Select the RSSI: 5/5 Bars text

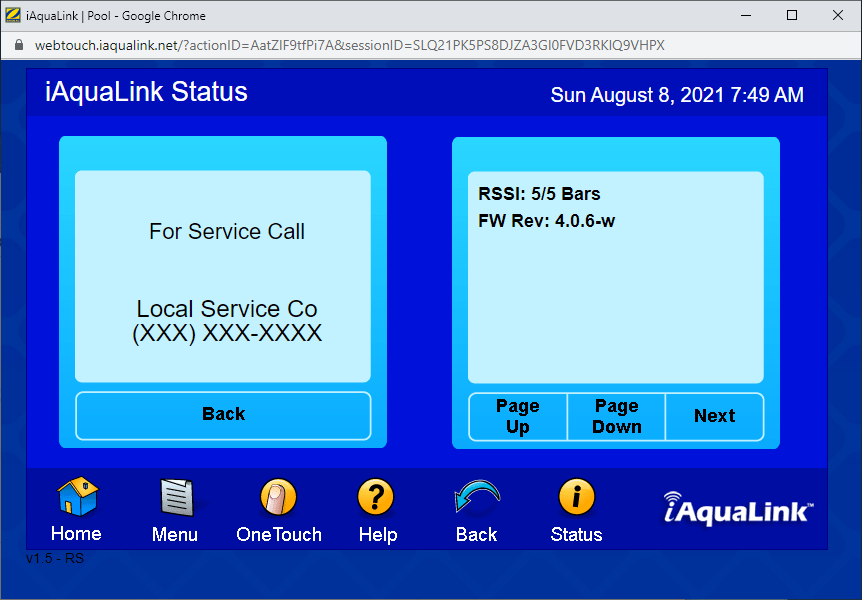pos(539,194)
